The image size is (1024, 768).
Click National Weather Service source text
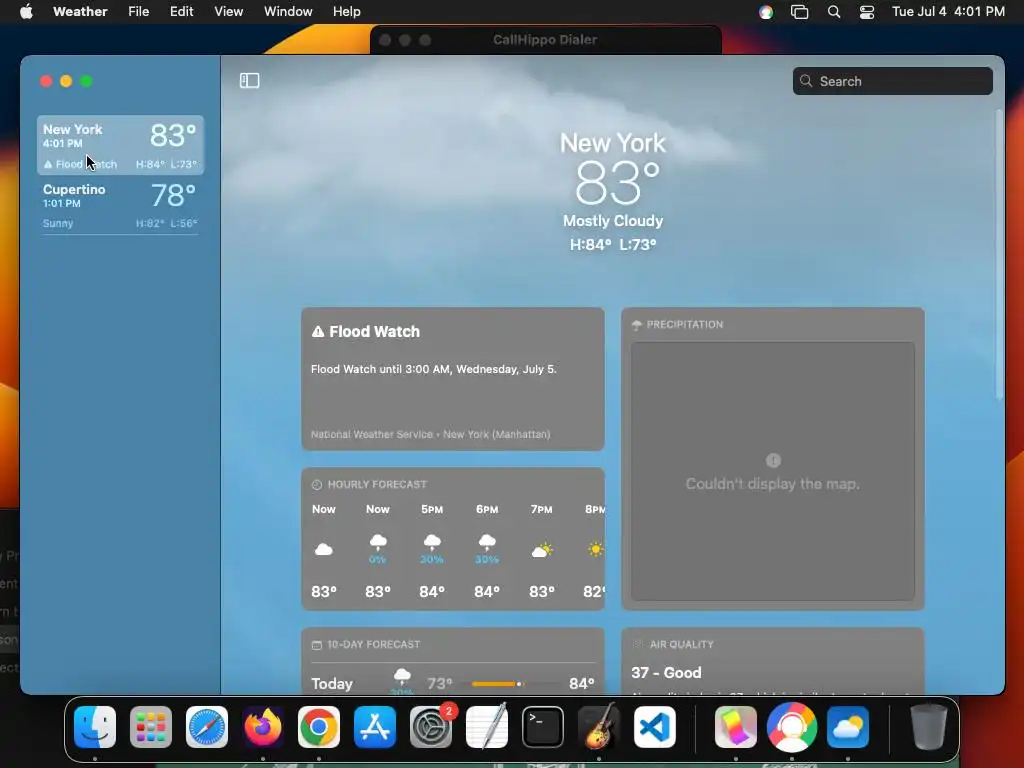(x=430, y=434)
